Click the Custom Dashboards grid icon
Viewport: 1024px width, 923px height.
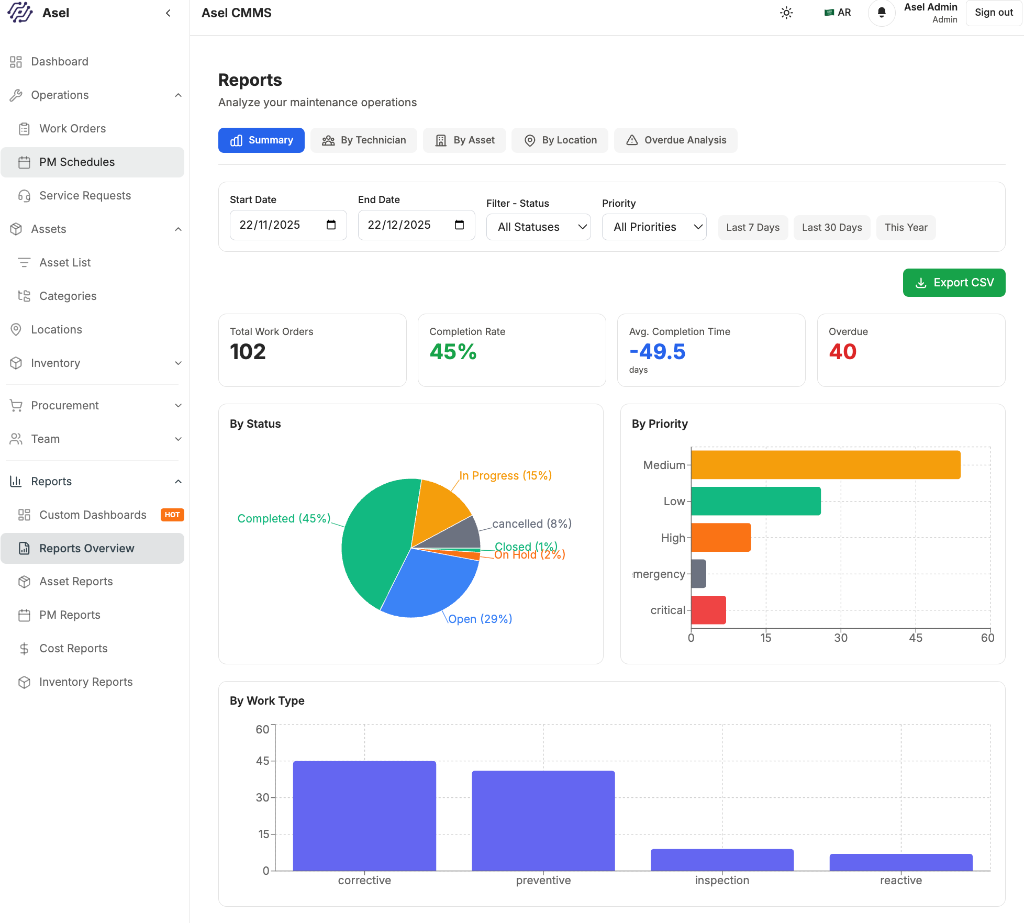pyautogui.click(x=24, y=515)
